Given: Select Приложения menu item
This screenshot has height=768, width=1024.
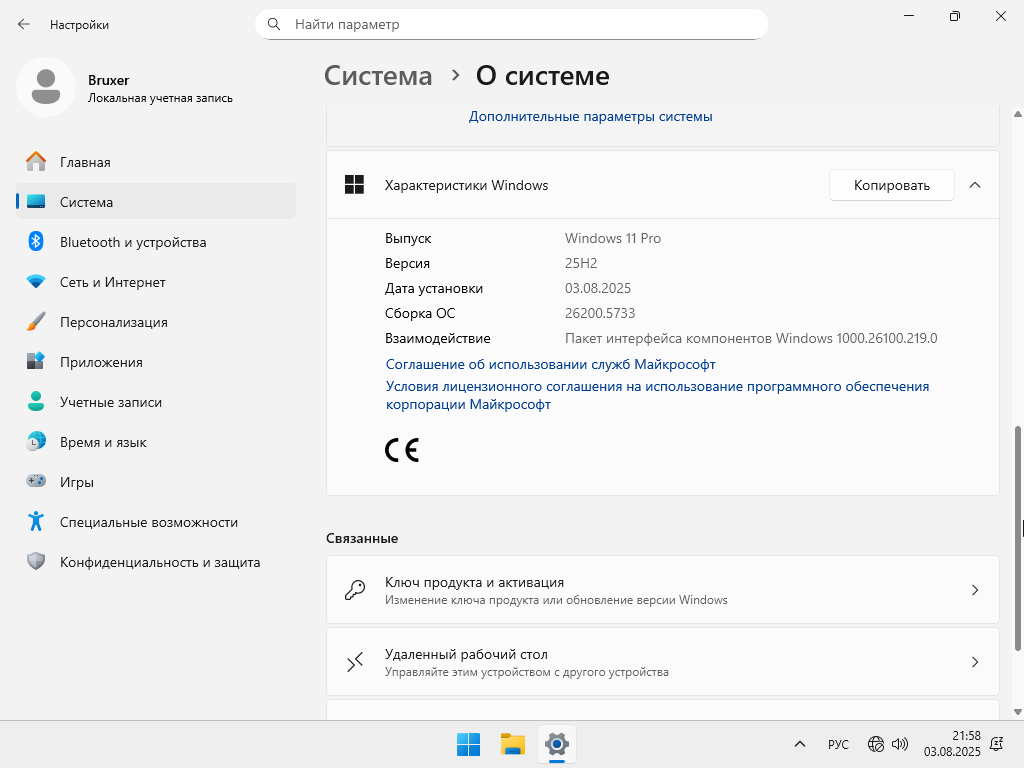Looking at the screenshot, I should 156,361.
